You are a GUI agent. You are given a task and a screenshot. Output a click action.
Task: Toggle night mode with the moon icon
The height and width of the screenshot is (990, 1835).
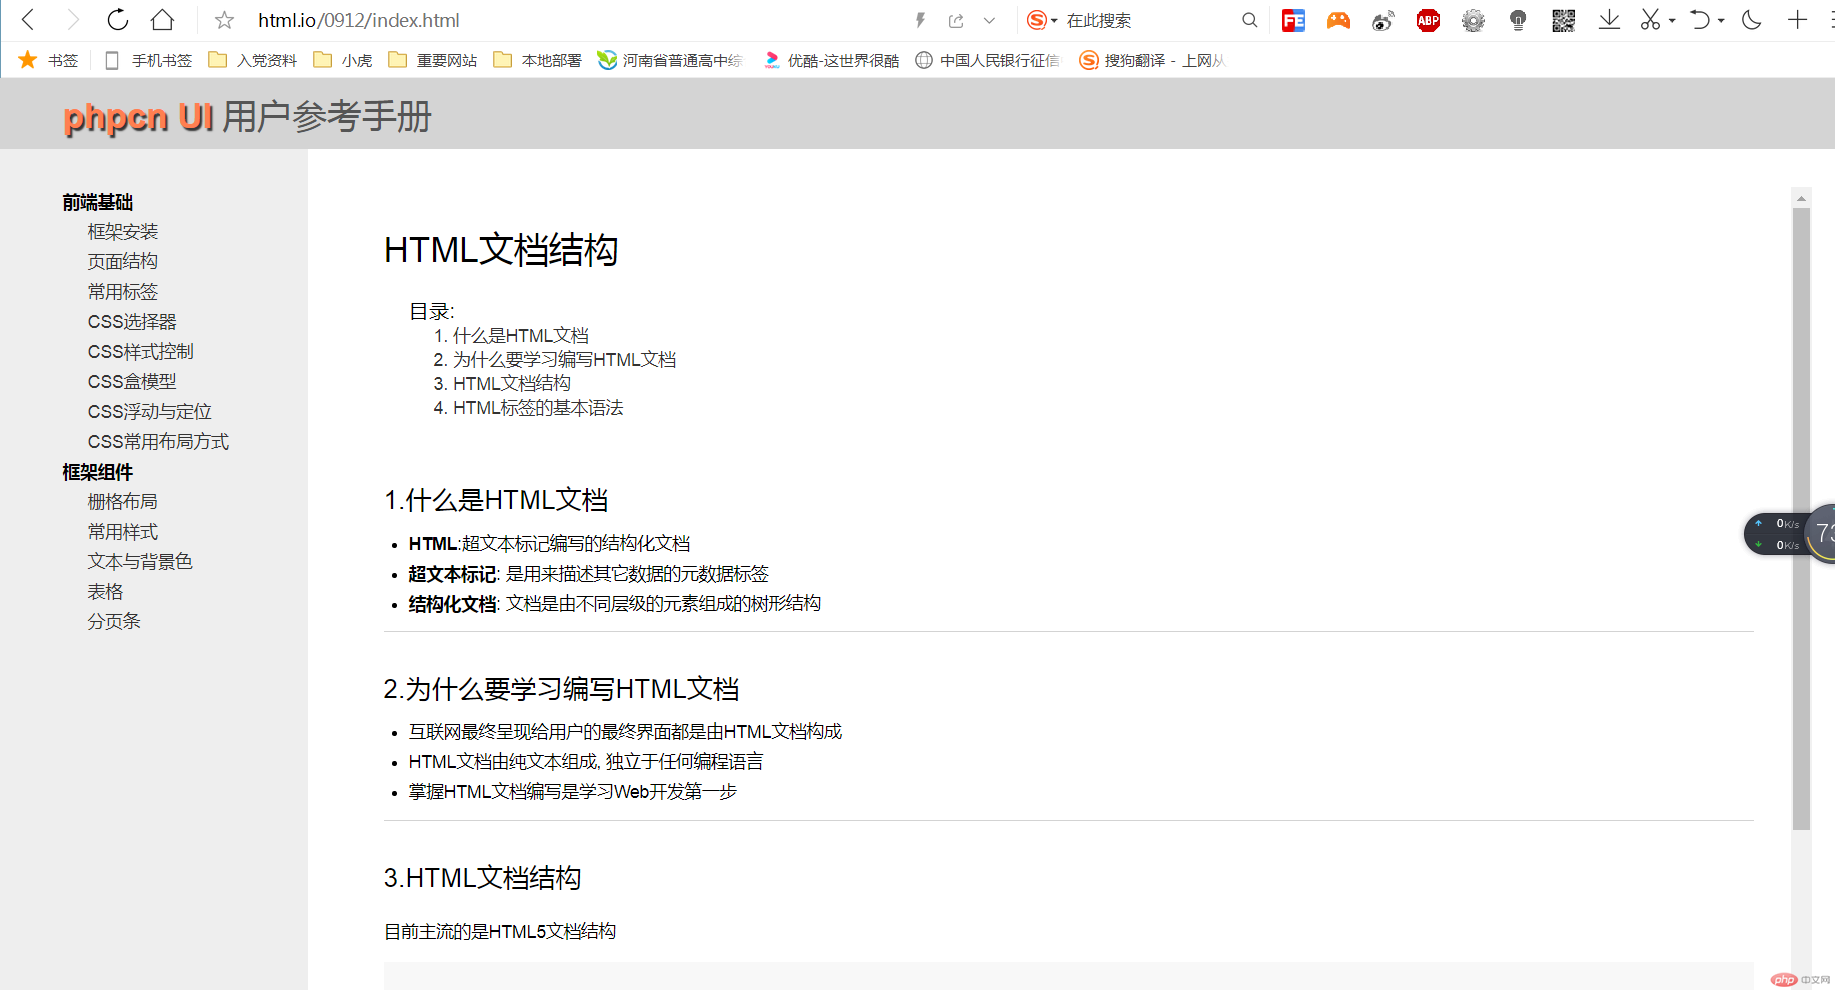pyautogui.click(x=1752, y=20)
